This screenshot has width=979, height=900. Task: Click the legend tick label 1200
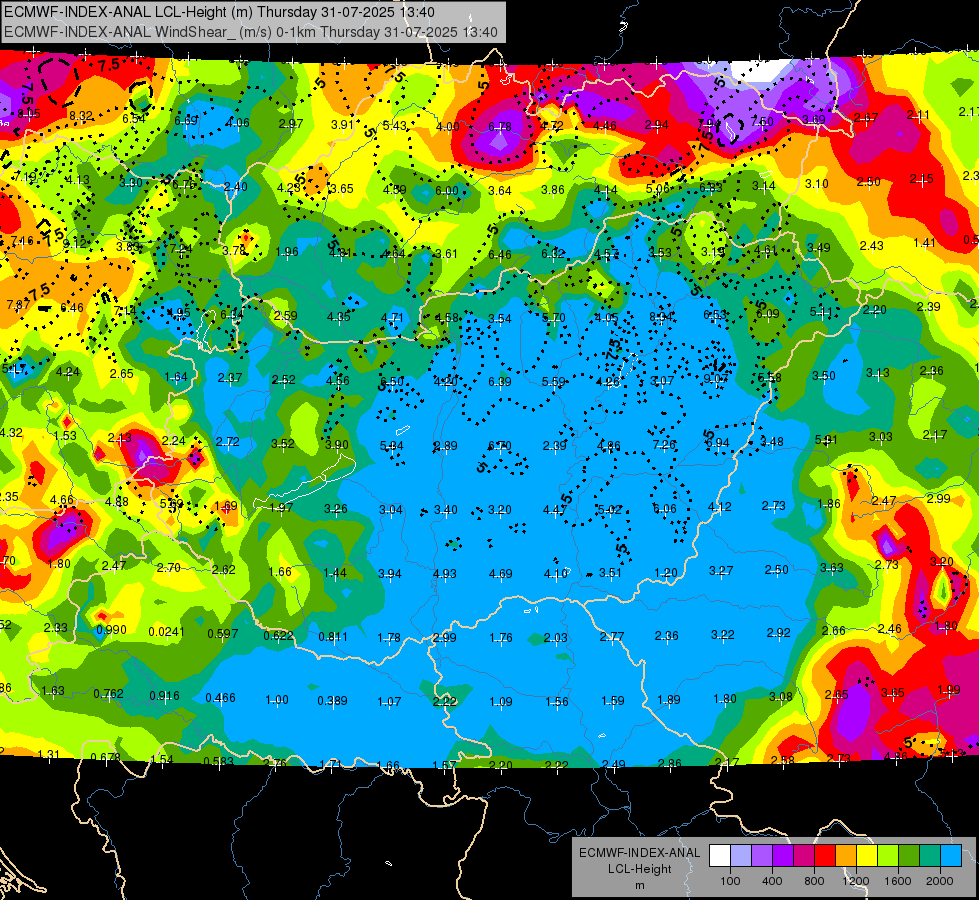[856, 881]
